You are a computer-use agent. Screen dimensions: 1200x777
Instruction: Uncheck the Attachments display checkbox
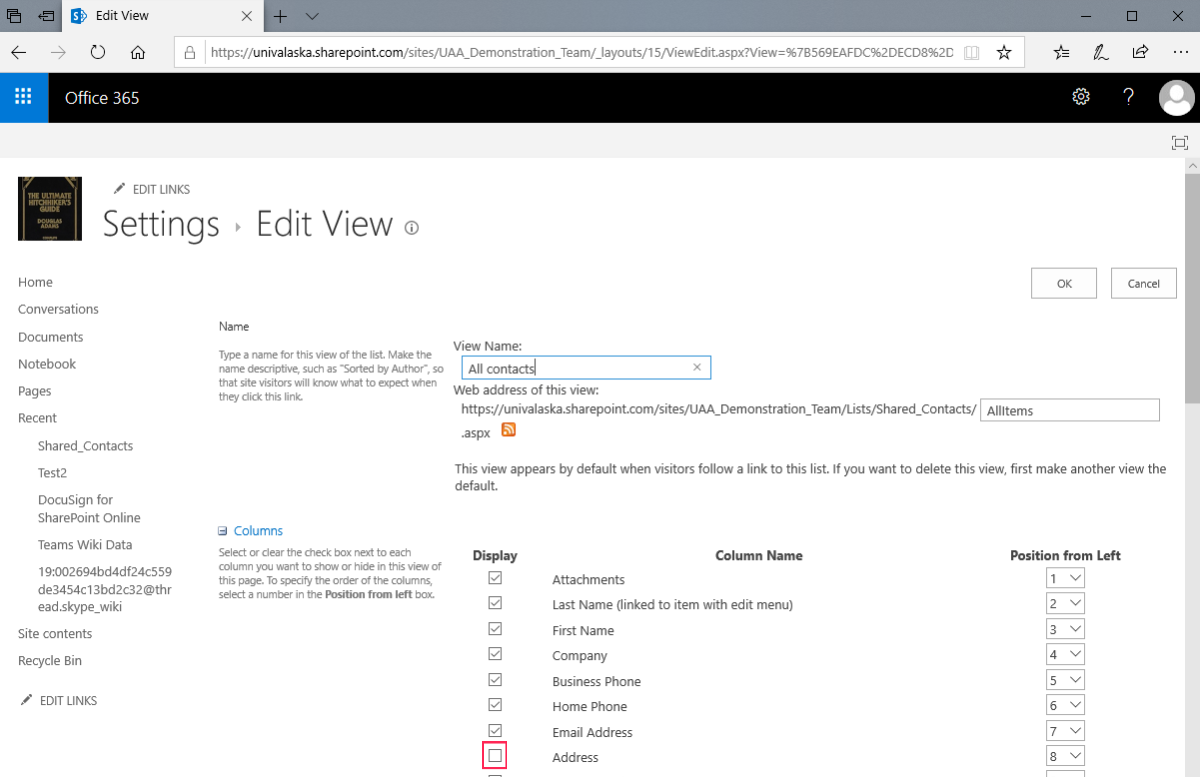pyautogui.click(x=495, y=578)
